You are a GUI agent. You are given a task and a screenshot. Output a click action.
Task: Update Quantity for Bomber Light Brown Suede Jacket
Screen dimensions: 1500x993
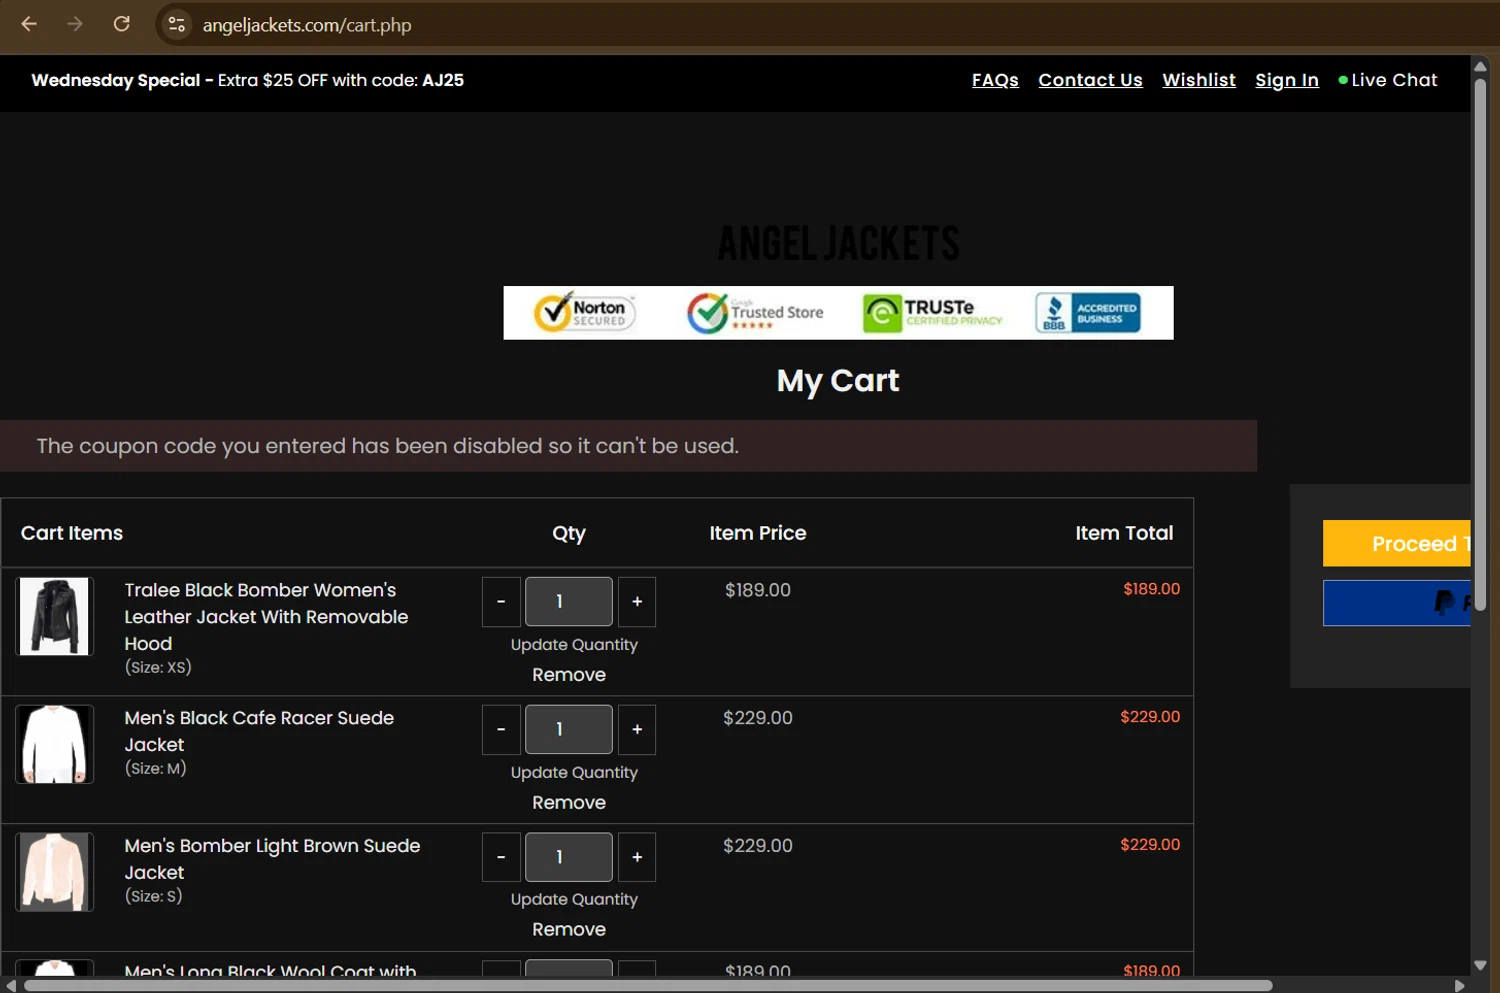pos(574,900)
